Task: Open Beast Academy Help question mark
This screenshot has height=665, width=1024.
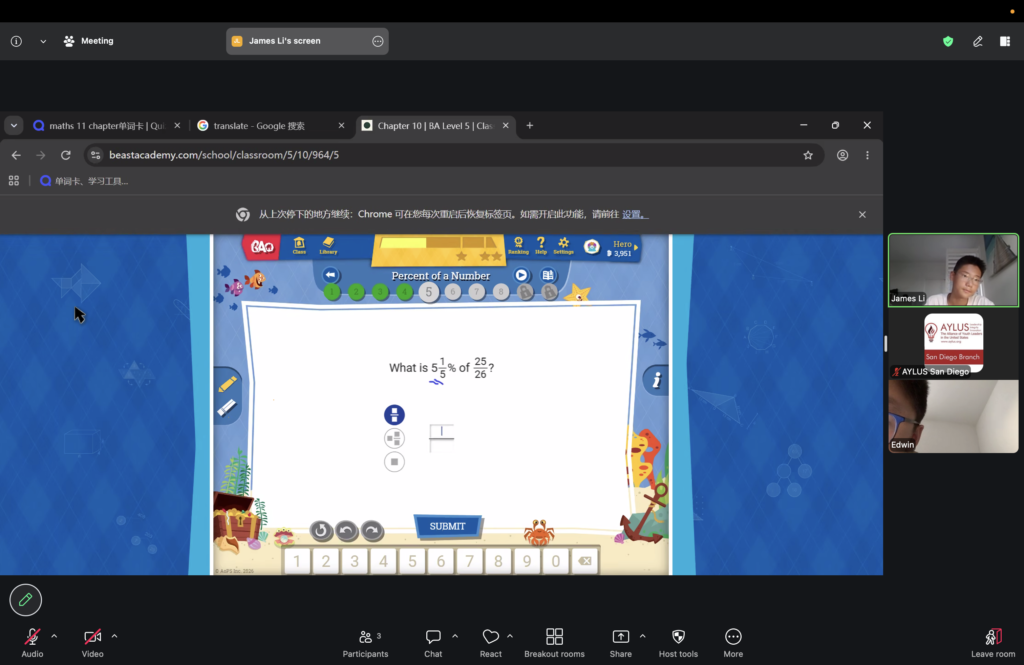Action: [x=541, y=246]
